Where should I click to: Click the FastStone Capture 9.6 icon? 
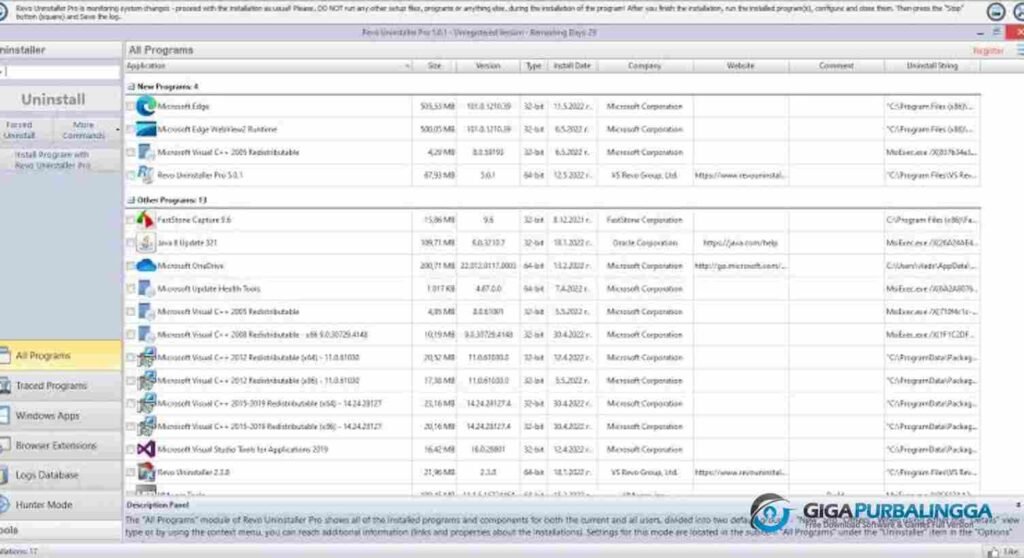pyautogui.click(x=146, y=220)
